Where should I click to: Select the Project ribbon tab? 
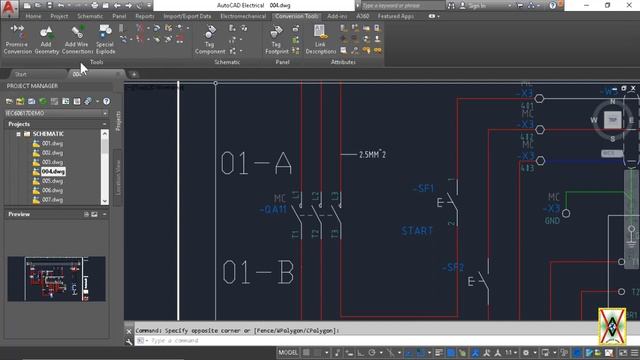point(59,16)
